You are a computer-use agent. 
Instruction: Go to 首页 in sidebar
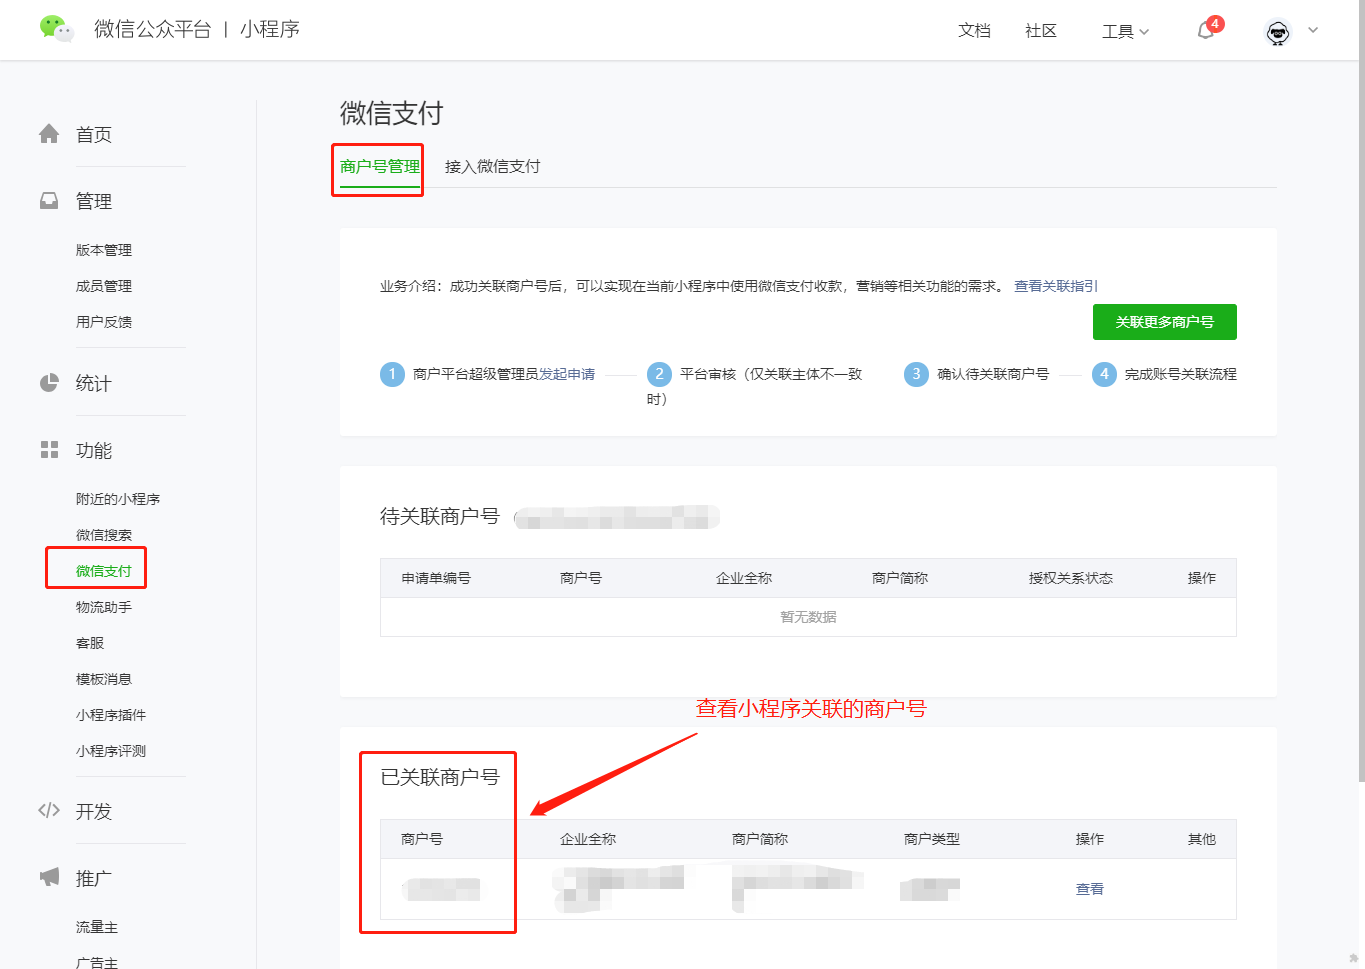pos(94,134)
